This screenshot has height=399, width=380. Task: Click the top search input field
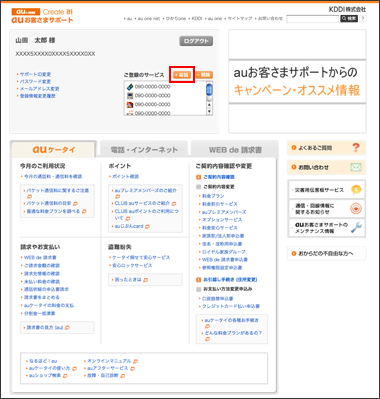313,19
